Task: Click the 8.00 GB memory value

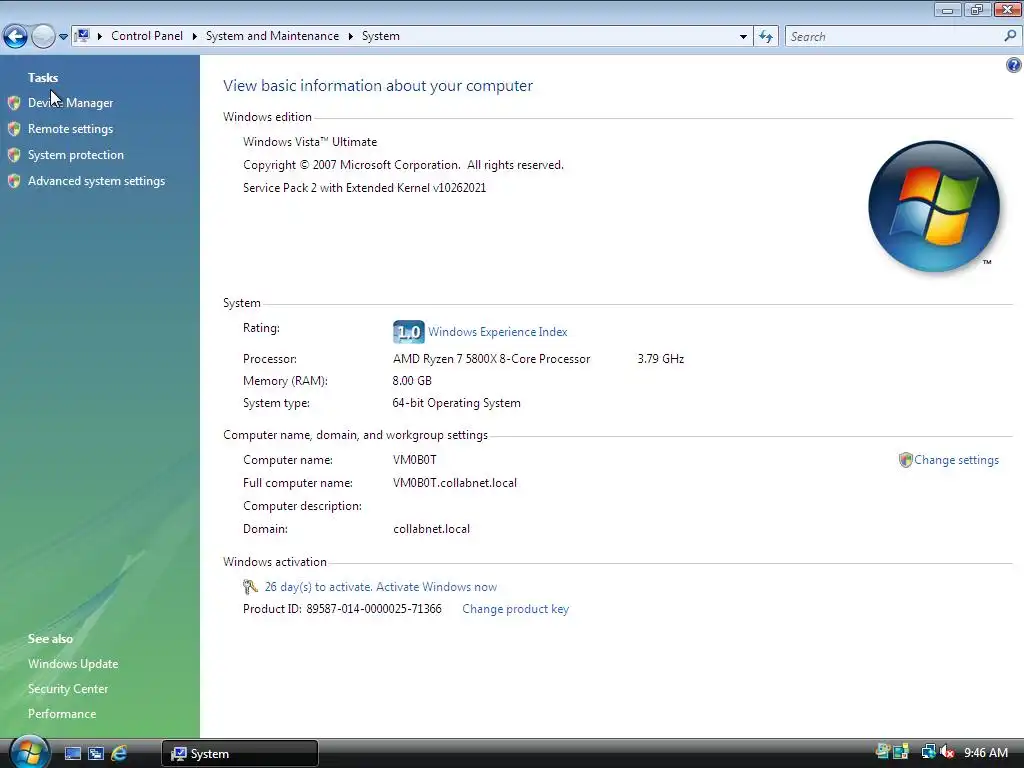Action: point(412,381)
